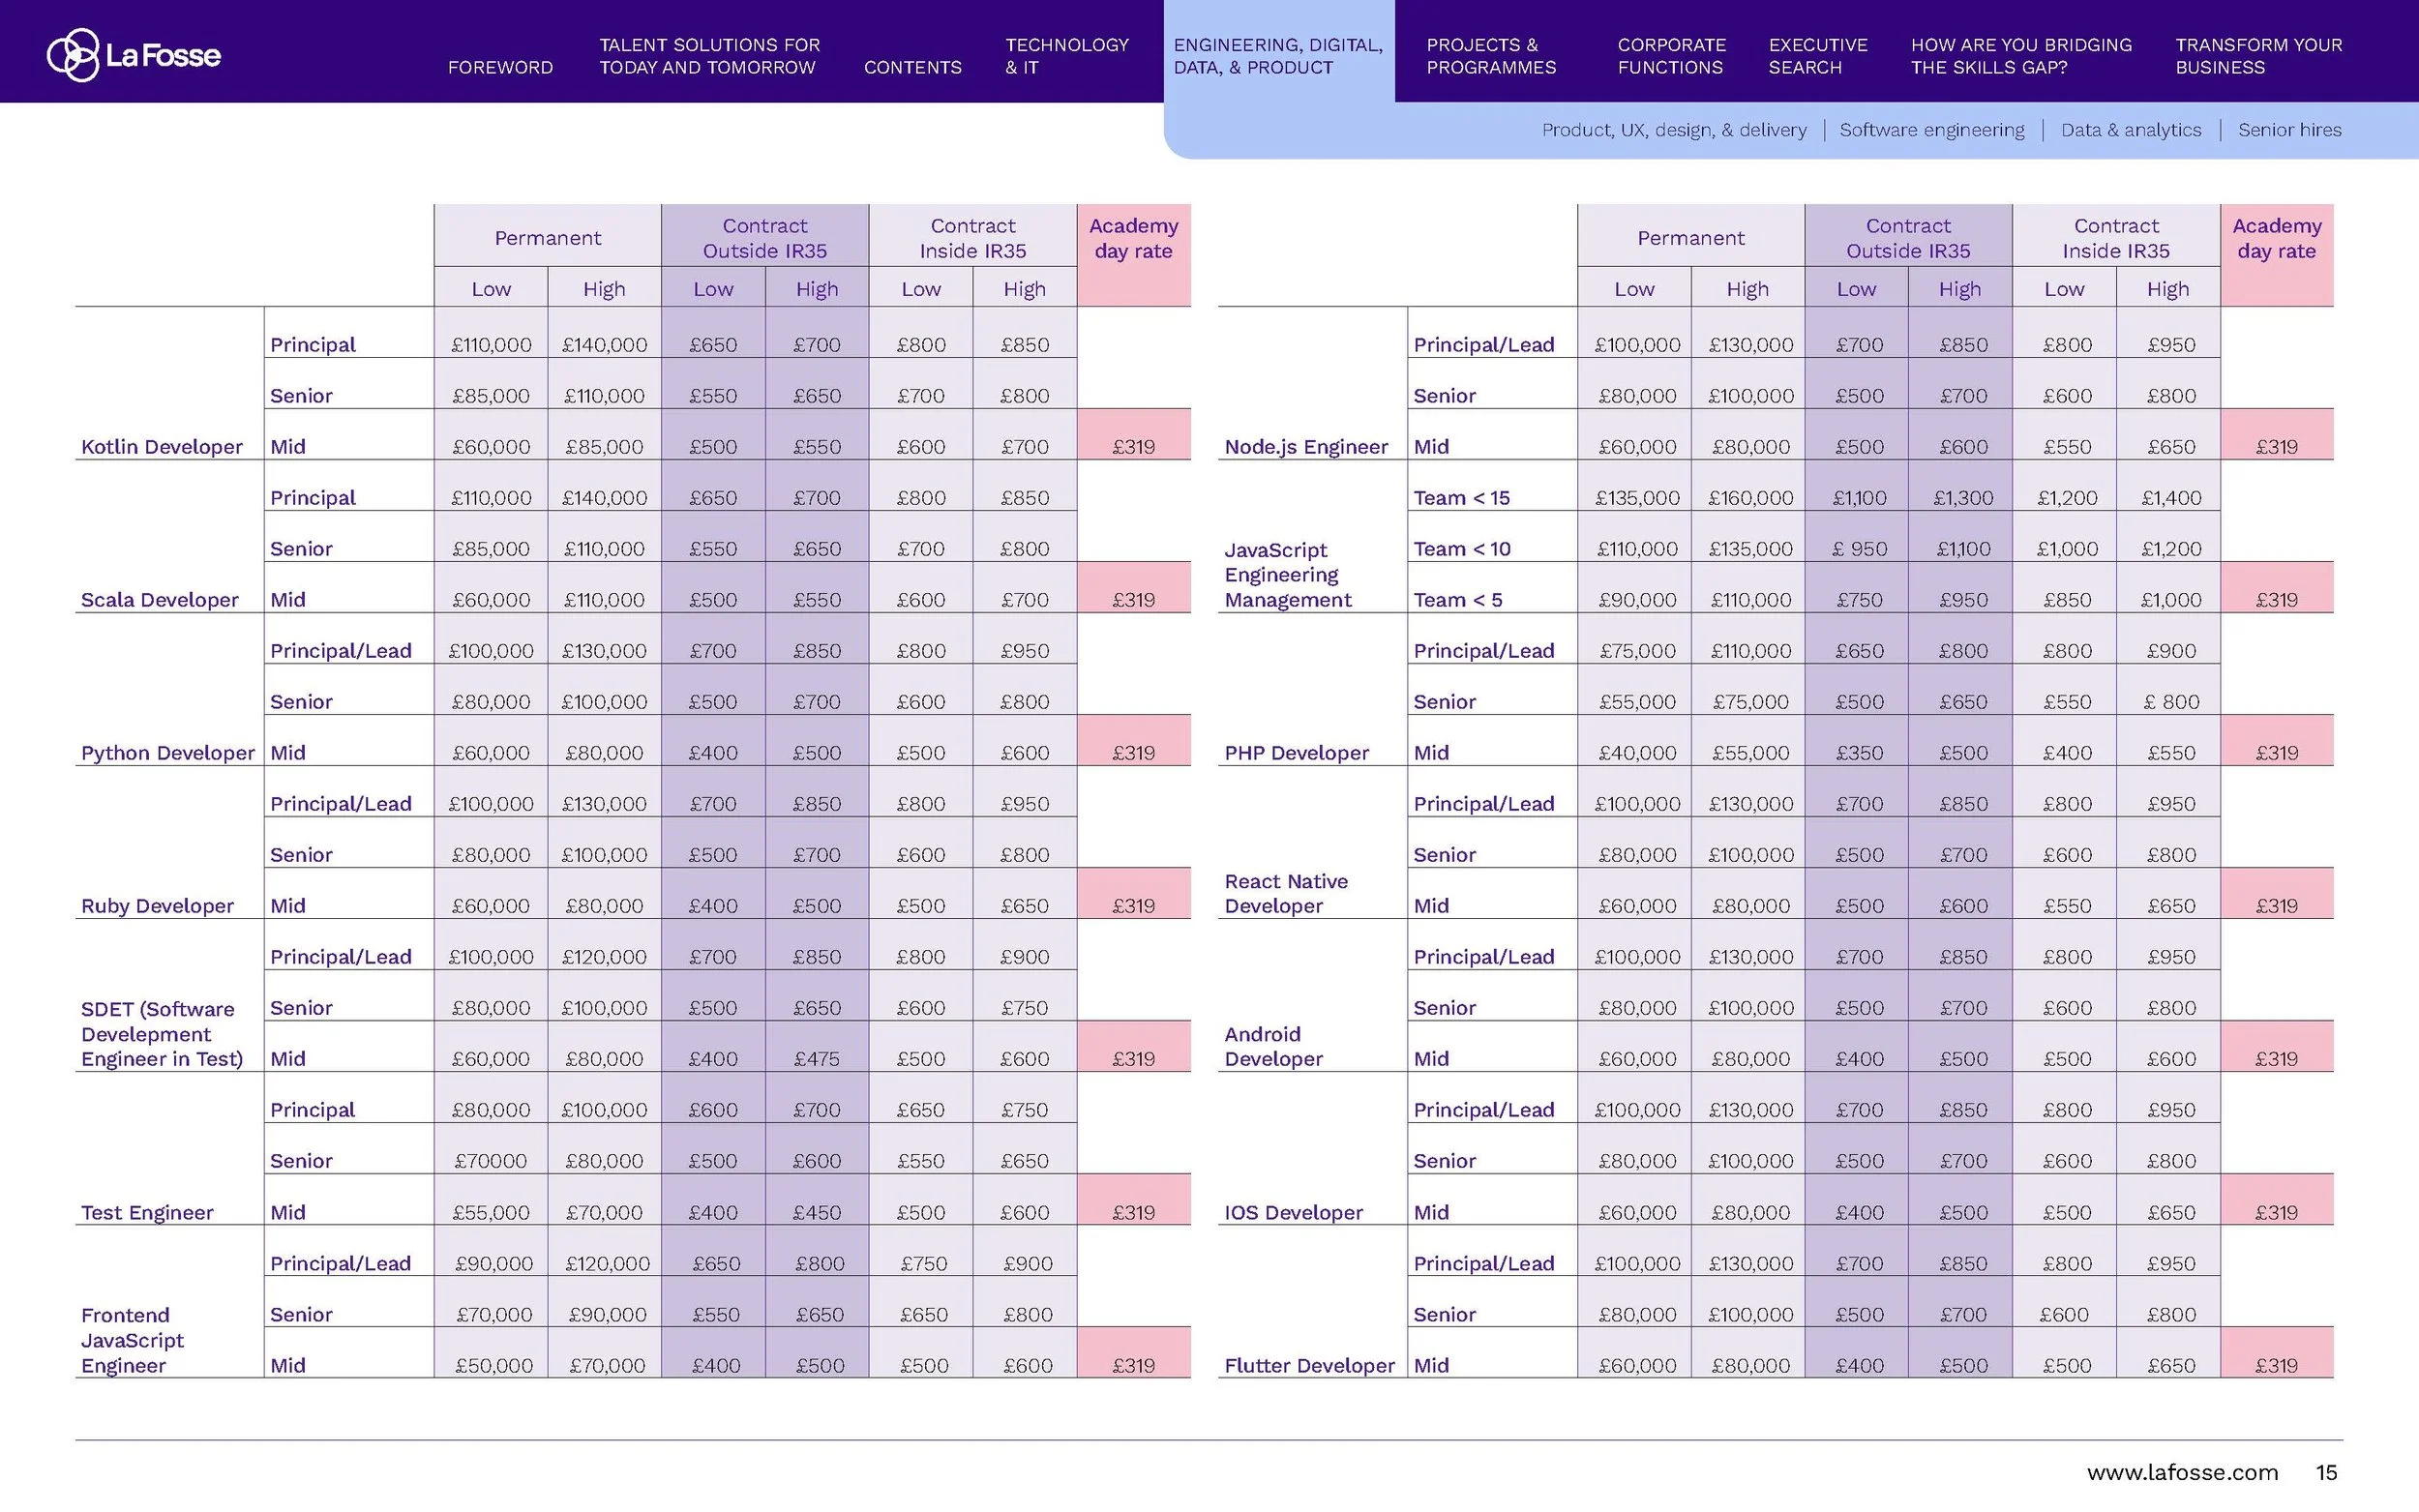Select the Academy day rate header
Image resolution: width=2419 pixels, height=1512 pixels.
click(x=1134, y=239)
